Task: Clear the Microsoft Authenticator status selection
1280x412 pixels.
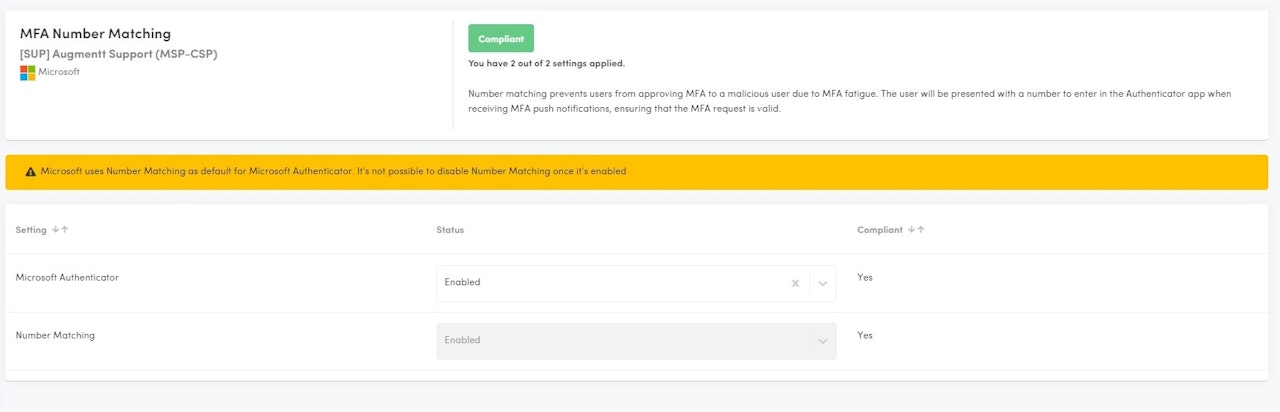Action: pos(795,283)
